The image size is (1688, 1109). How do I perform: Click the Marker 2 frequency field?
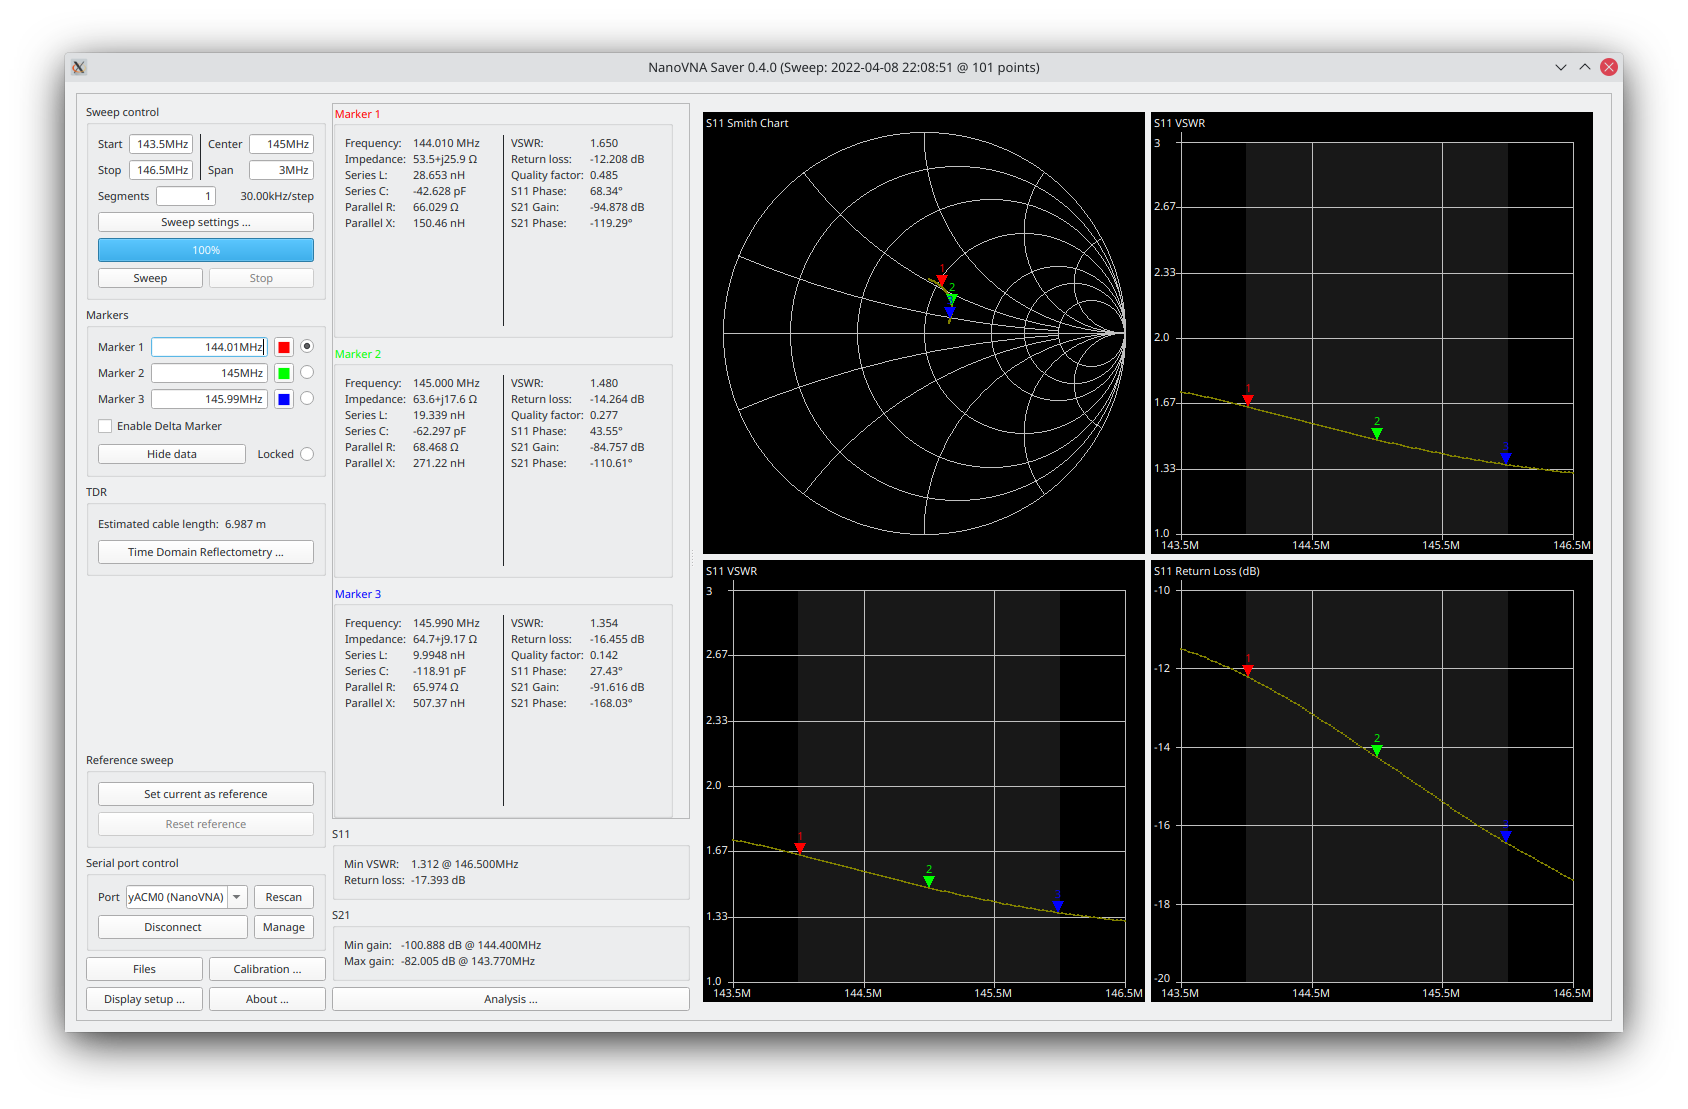(209, 373)
